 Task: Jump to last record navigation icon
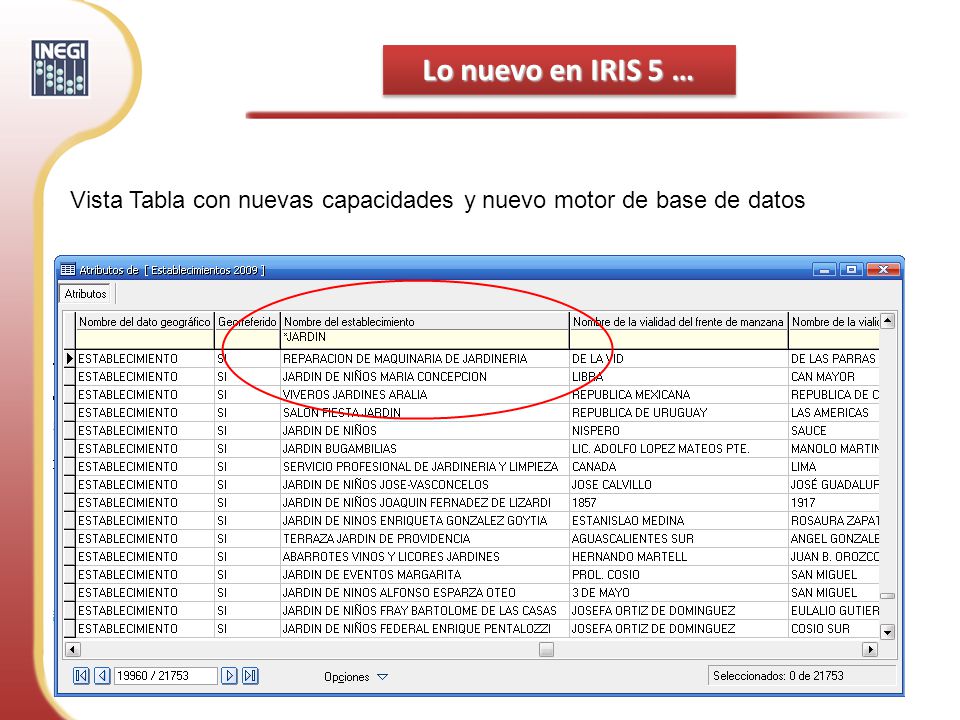(x=250, y=675)
